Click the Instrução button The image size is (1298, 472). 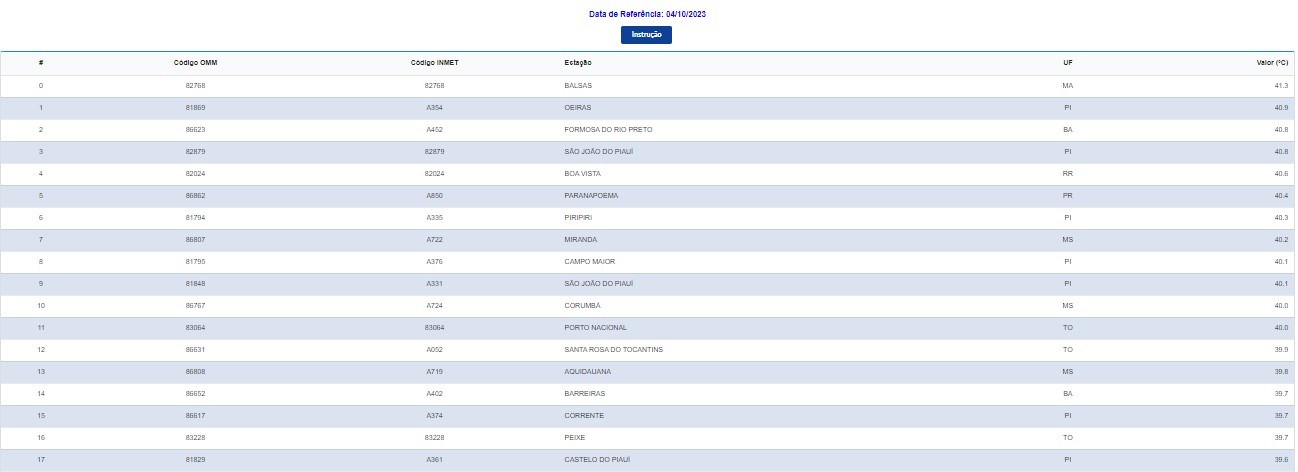[x=646, y=35]
